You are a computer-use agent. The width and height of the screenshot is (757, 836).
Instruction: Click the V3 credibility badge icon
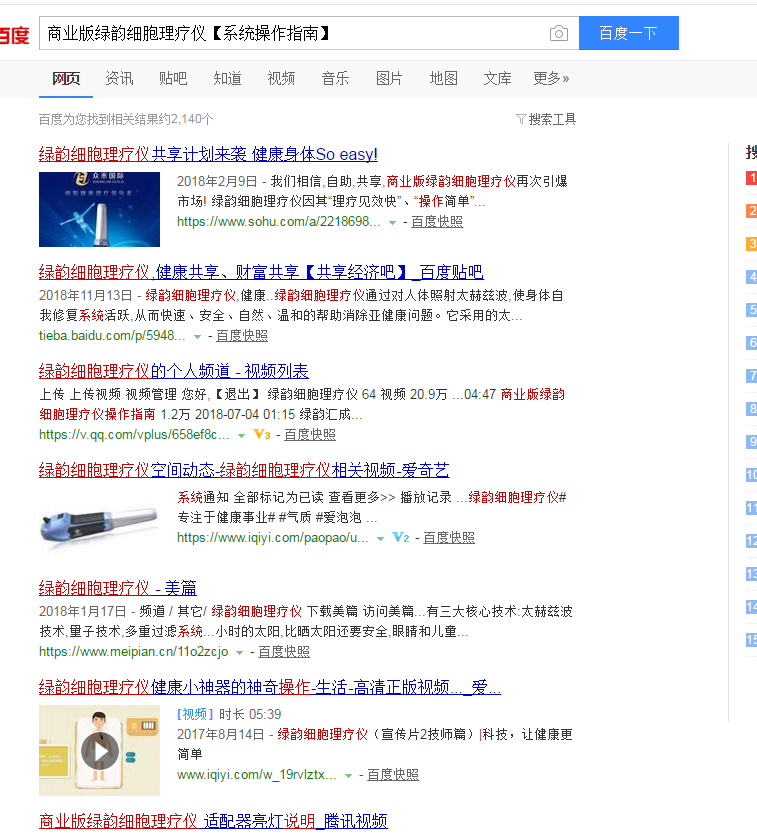point(262,435)
